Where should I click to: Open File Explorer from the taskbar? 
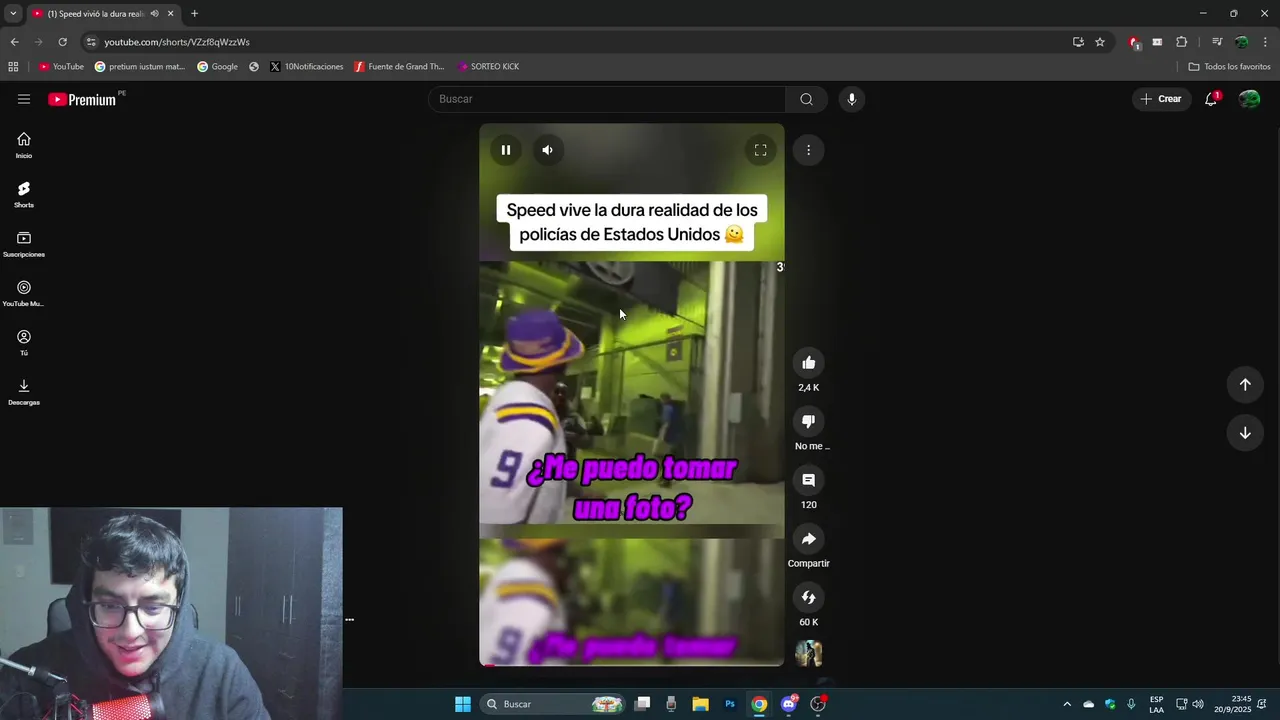tap(700, 704)
